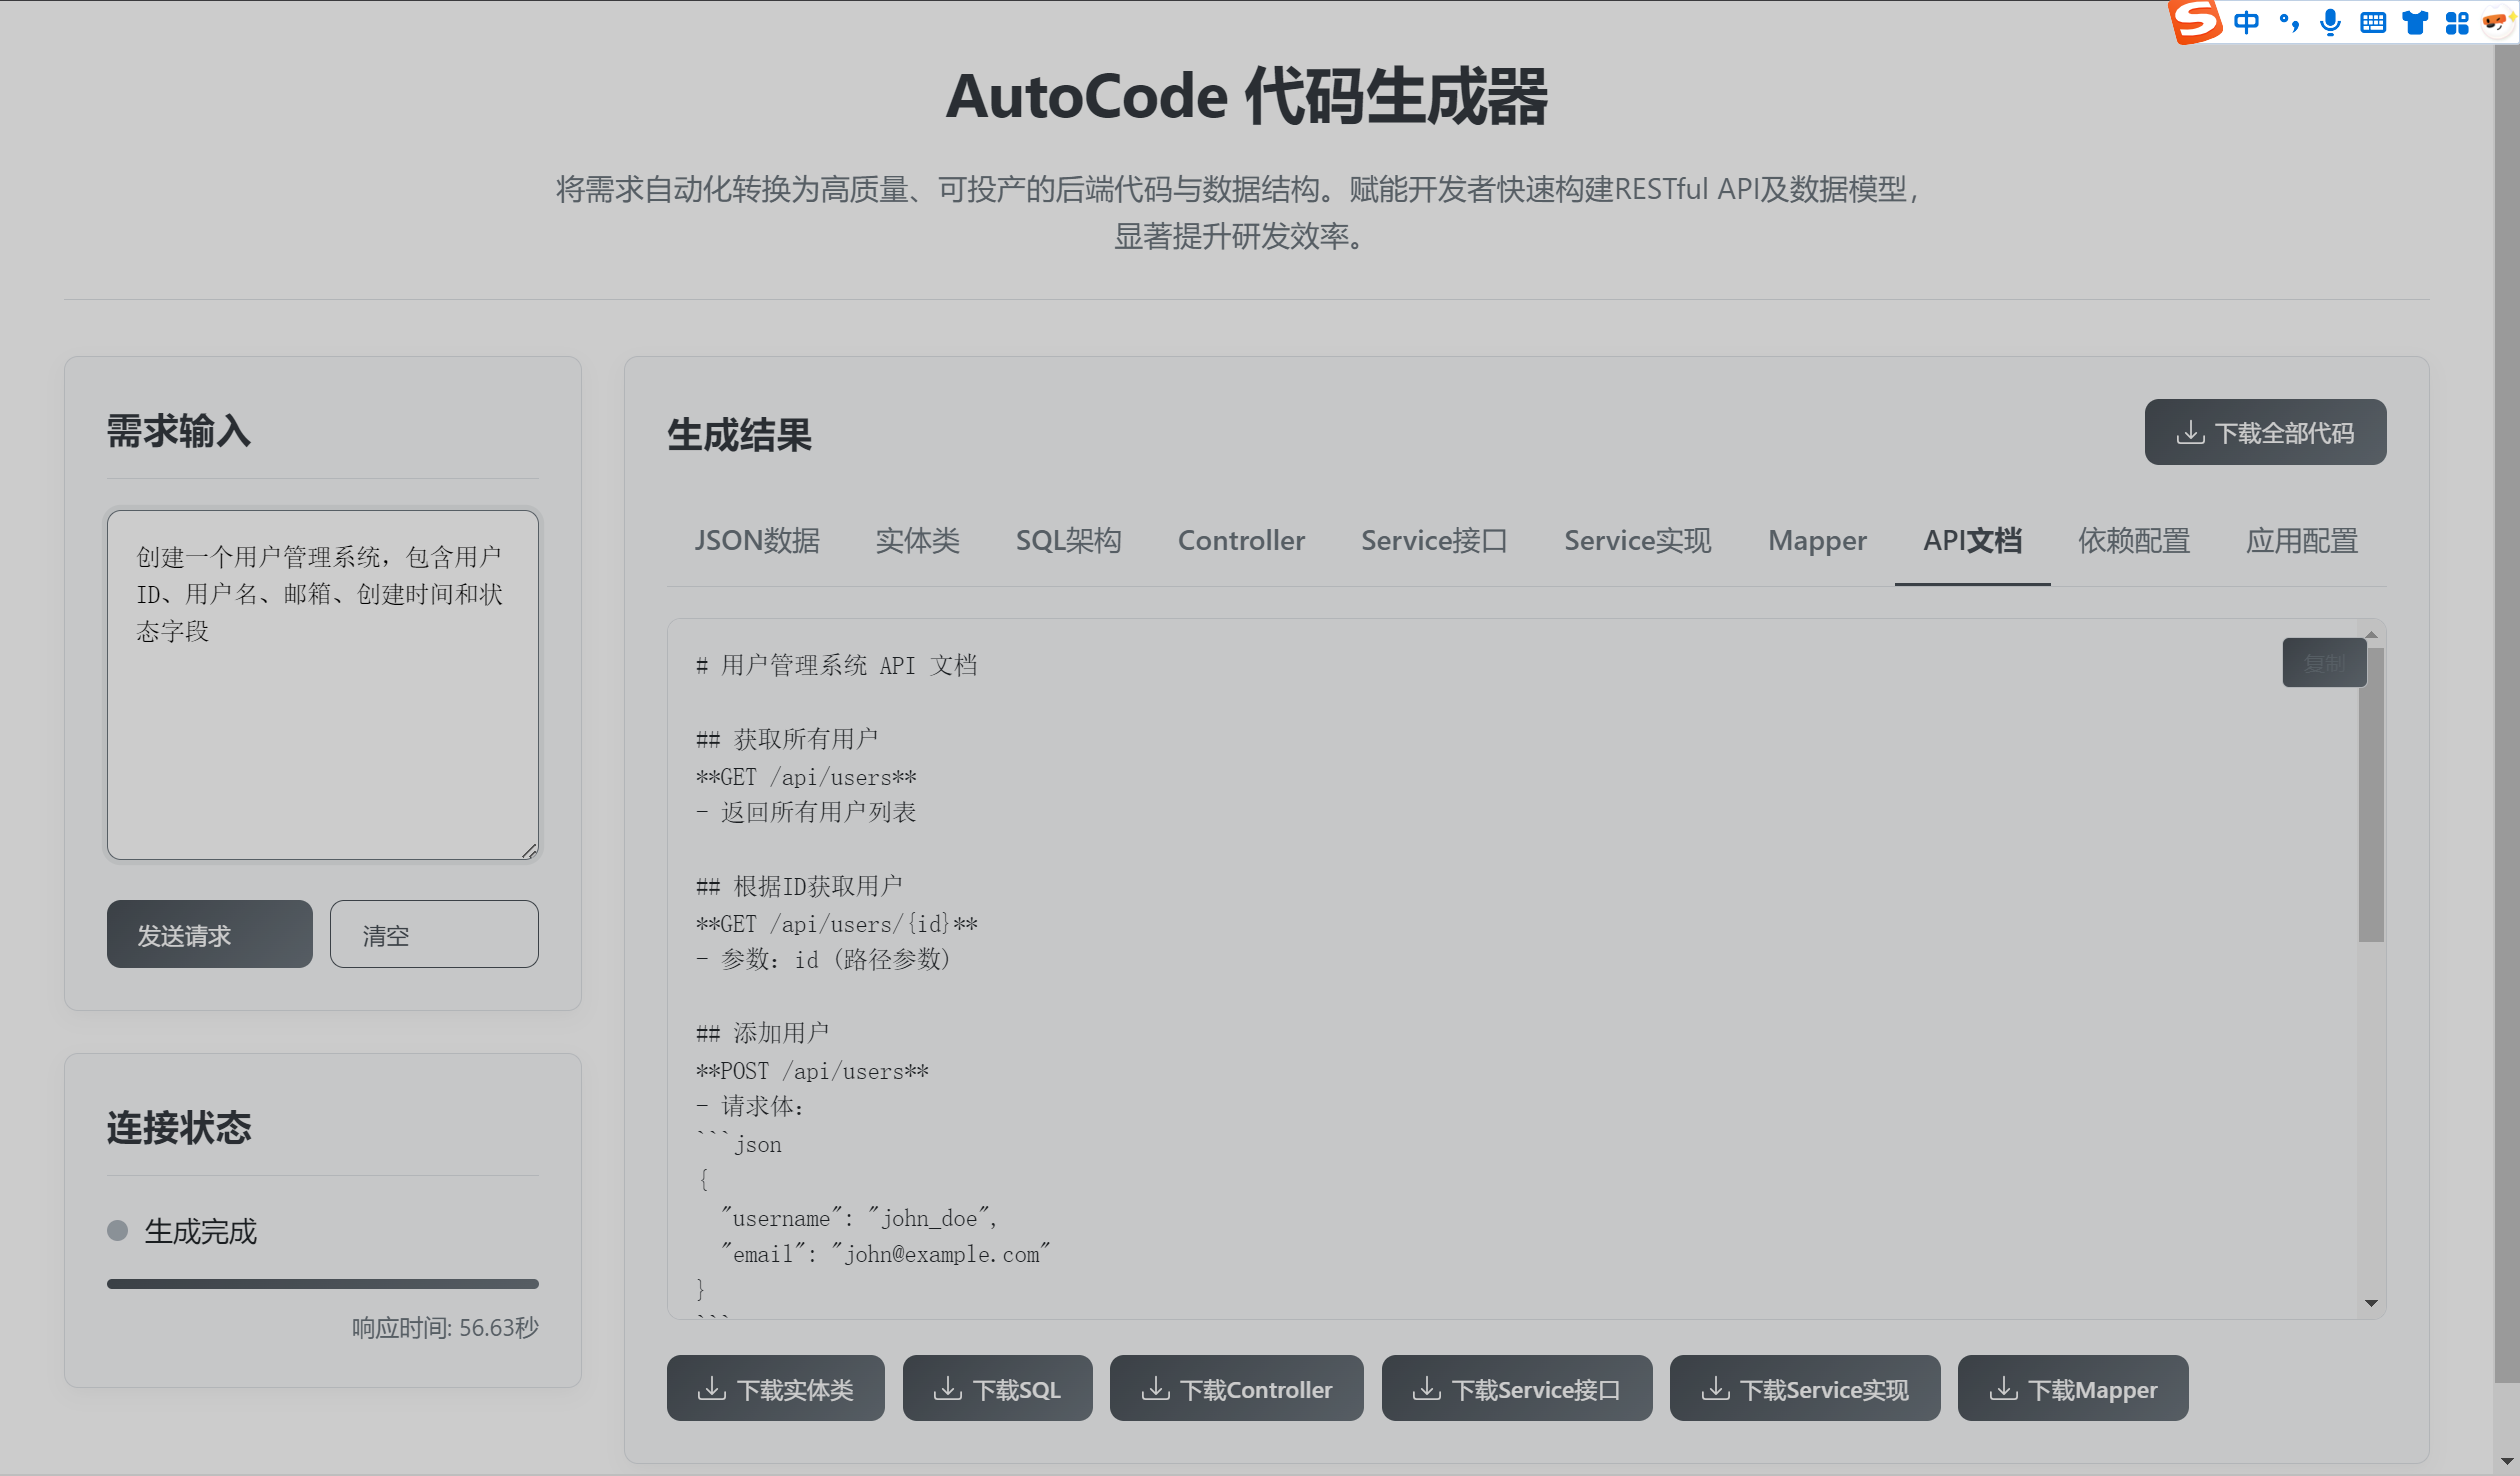Copy the code with the 复制 (Copy) button
The image size is (2520, 1476).
[2323, 663]
